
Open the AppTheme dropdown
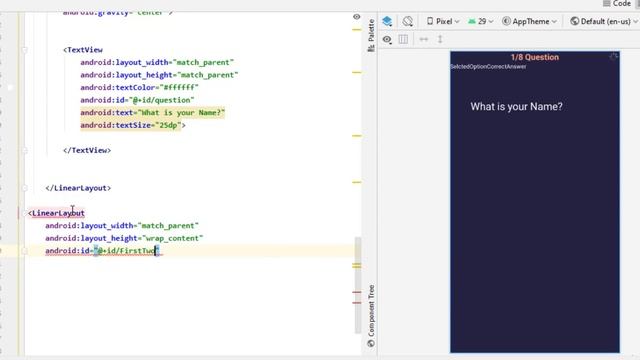click(x=529, y=21)
